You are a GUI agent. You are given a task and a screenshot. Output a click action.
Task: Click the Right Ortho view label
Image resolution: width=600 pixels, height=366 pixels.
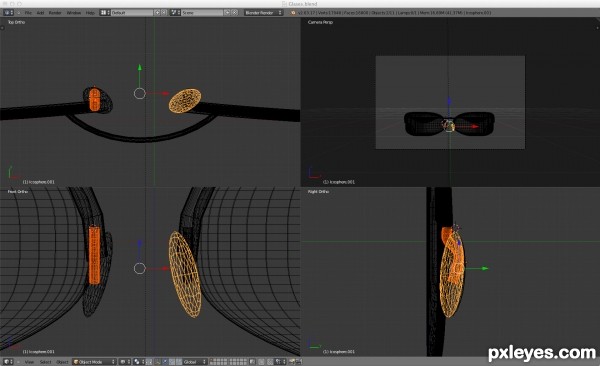[x=318, y=191]
